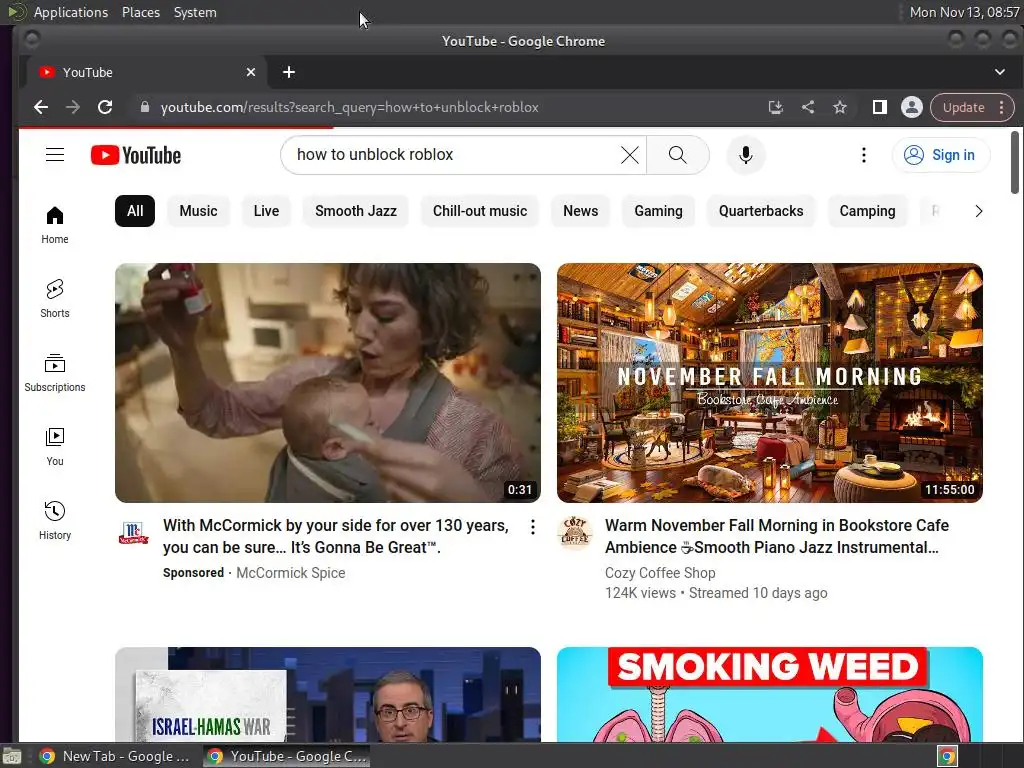This screenshot has width=1024, height=768.
Task: Open the YouTube hamburger guide menu
Action: [x=55, y=155]
